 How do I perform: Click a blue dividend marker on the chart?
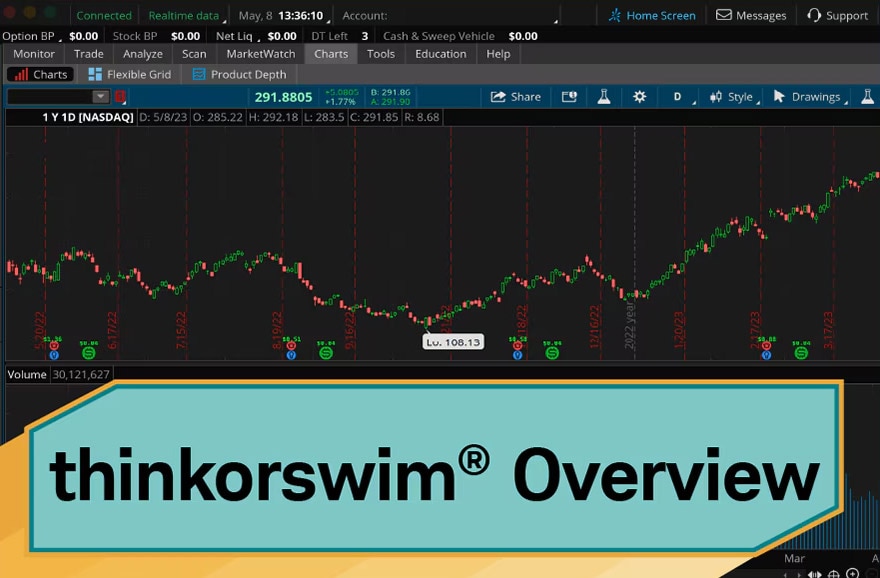pyautogui.click(x=52, y=352)
